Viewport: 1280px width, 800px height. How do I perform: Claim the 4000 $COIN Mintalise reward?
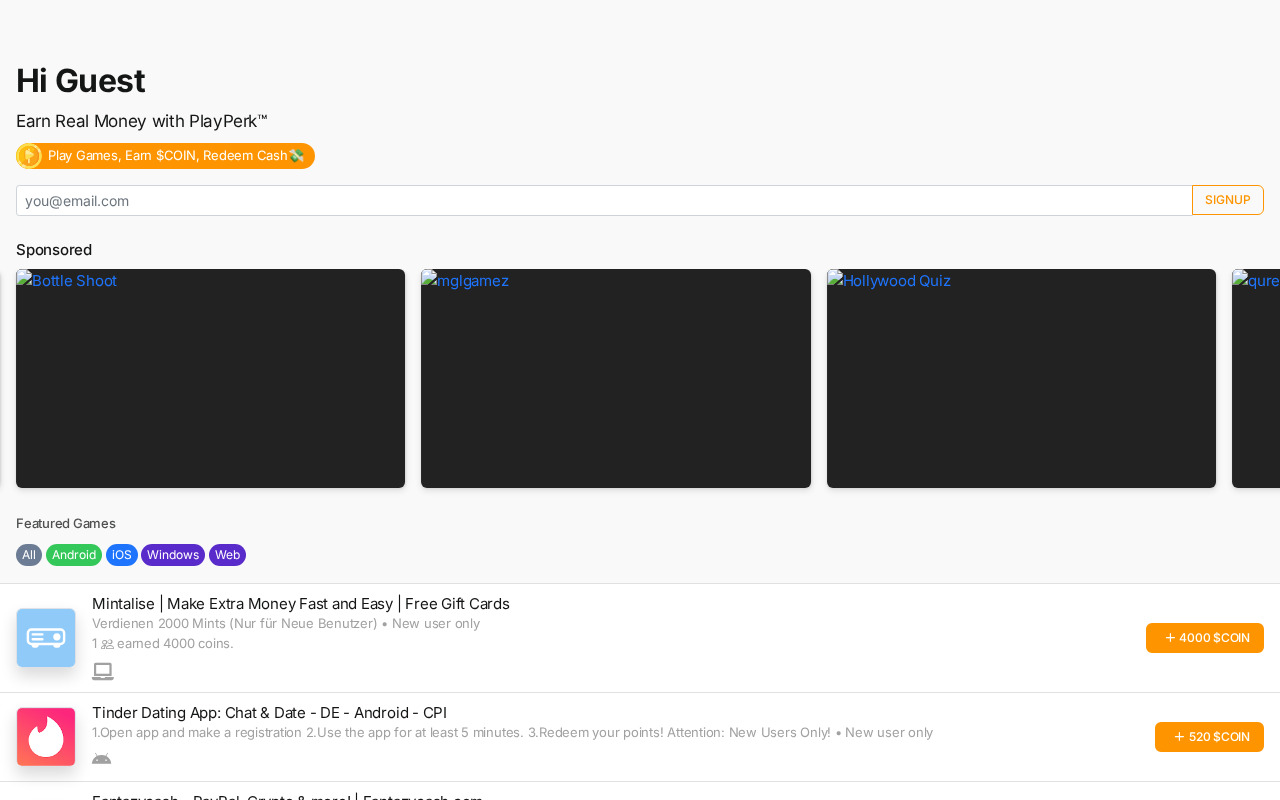click(1205, 638)
